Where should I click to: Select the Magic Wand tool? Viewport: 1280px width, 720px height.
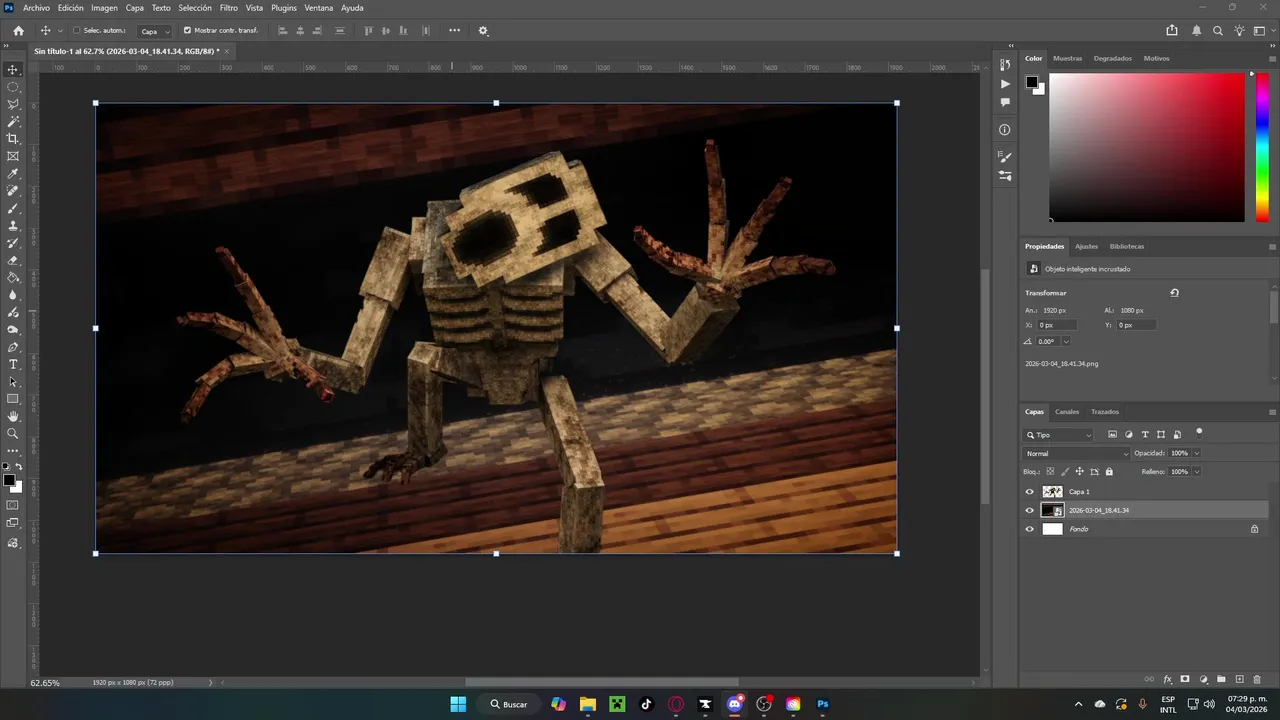[13, 121]
